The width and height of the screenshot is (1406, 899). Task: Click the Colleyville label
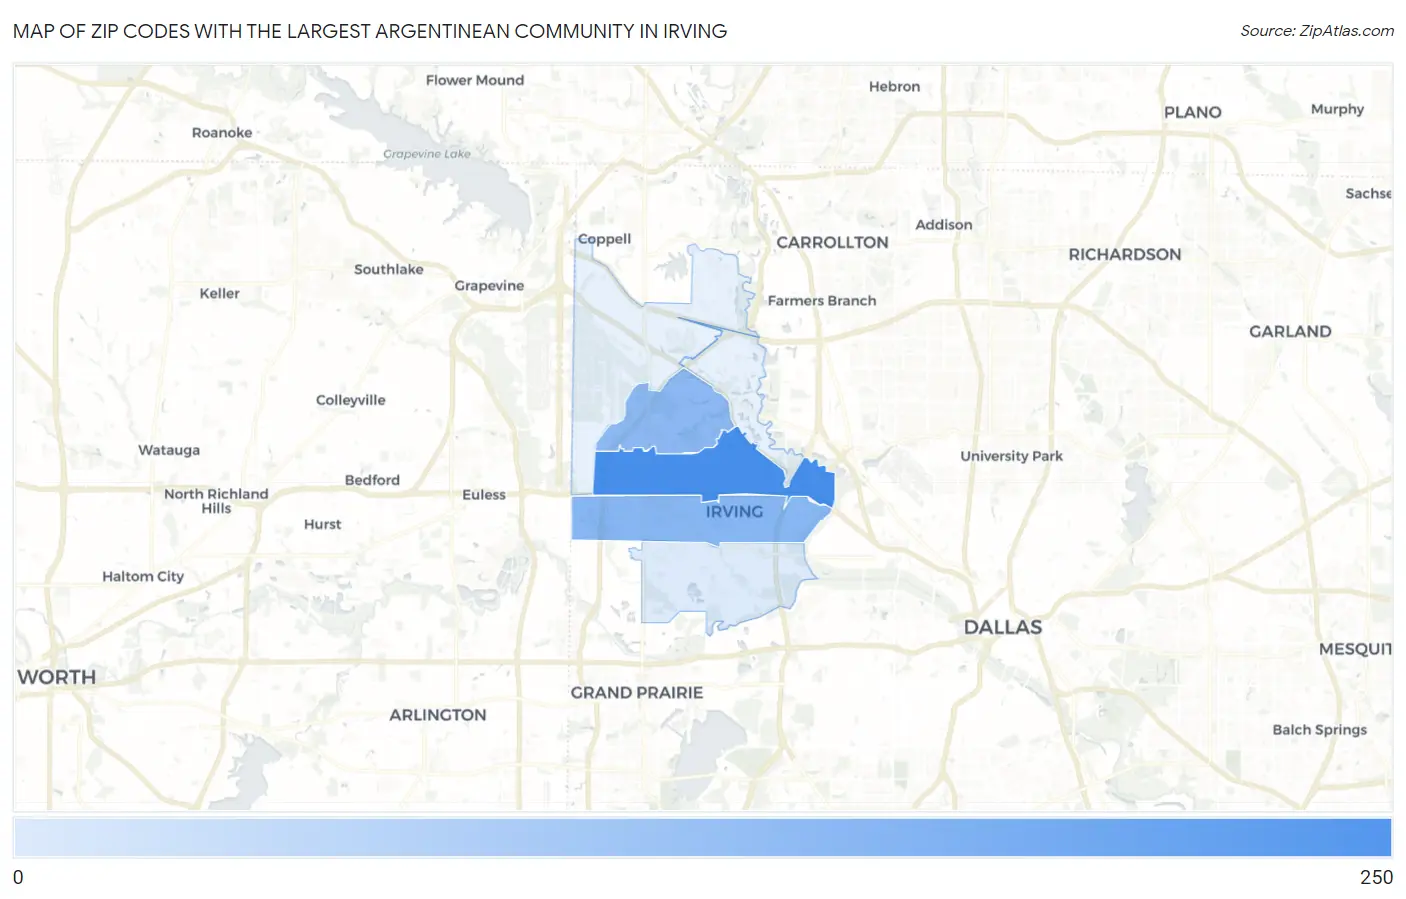tap(351, 400)
